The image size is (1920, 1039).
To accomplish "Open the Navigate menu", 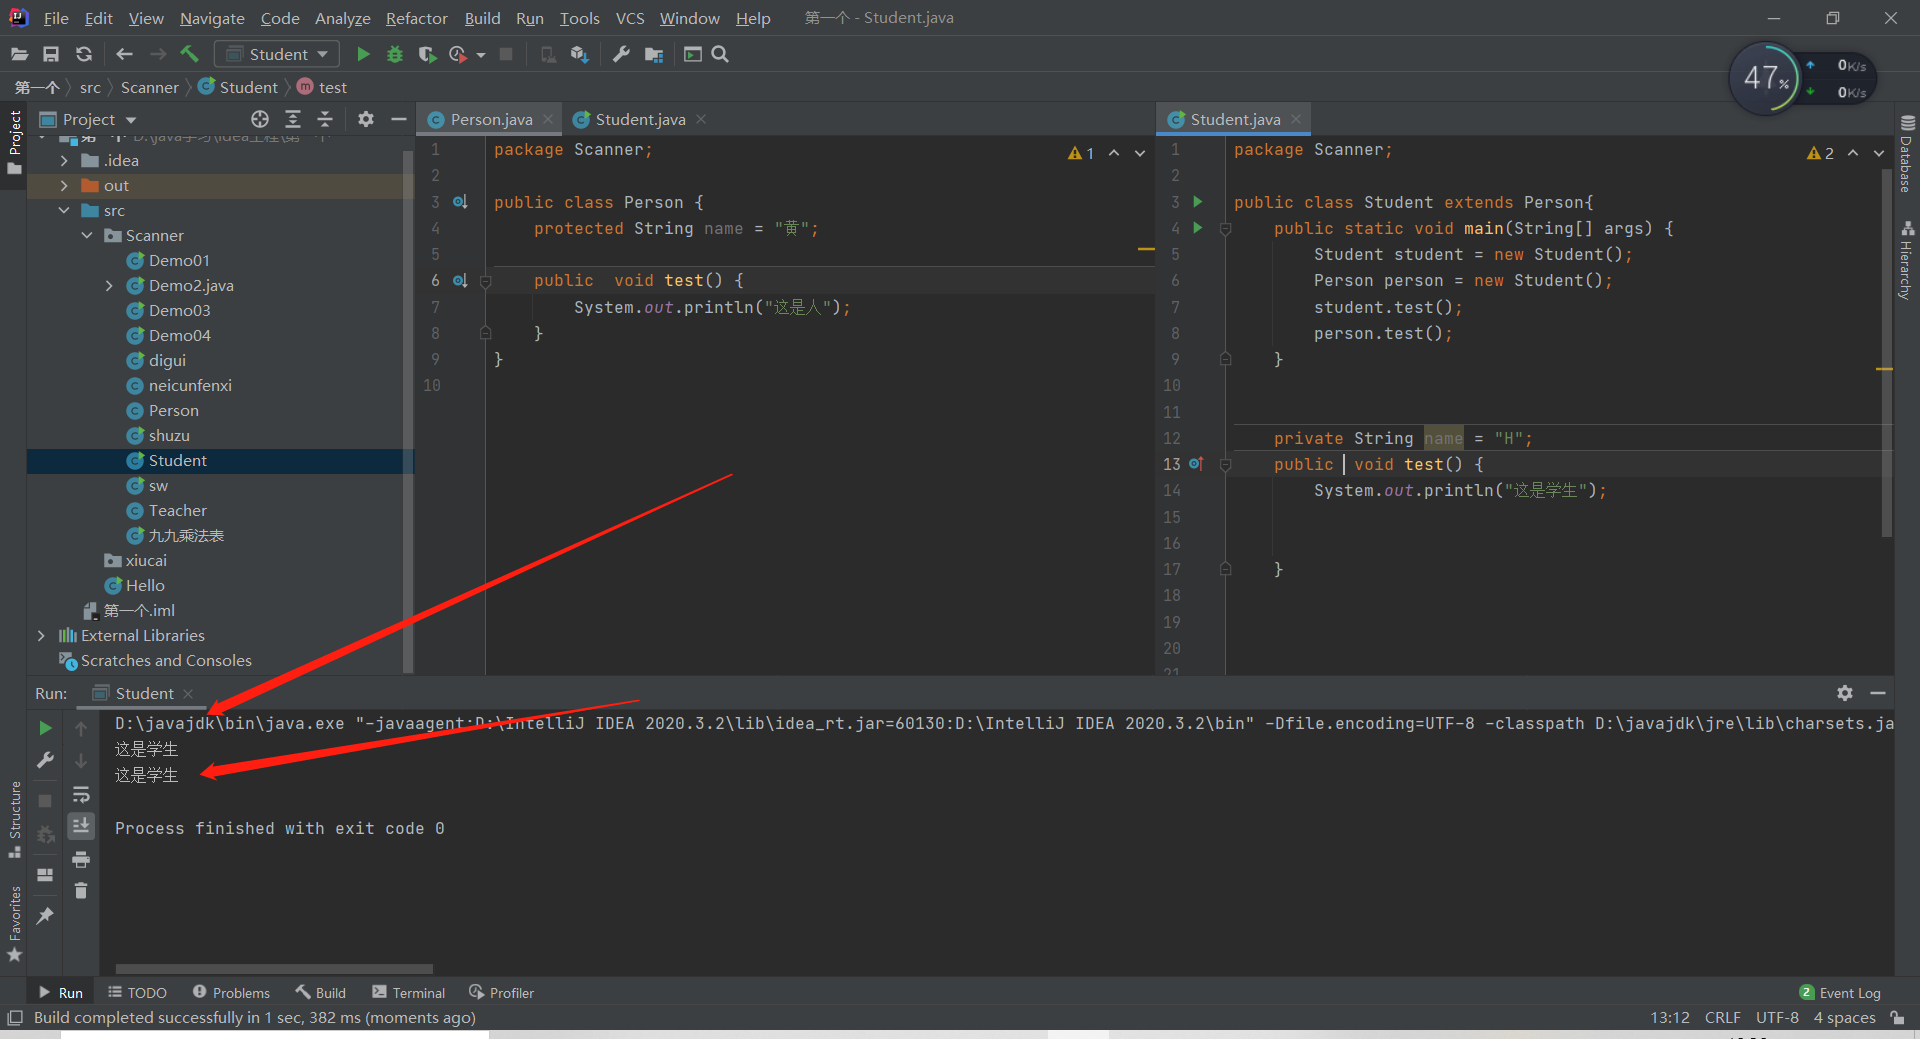I will pos(212,18).
